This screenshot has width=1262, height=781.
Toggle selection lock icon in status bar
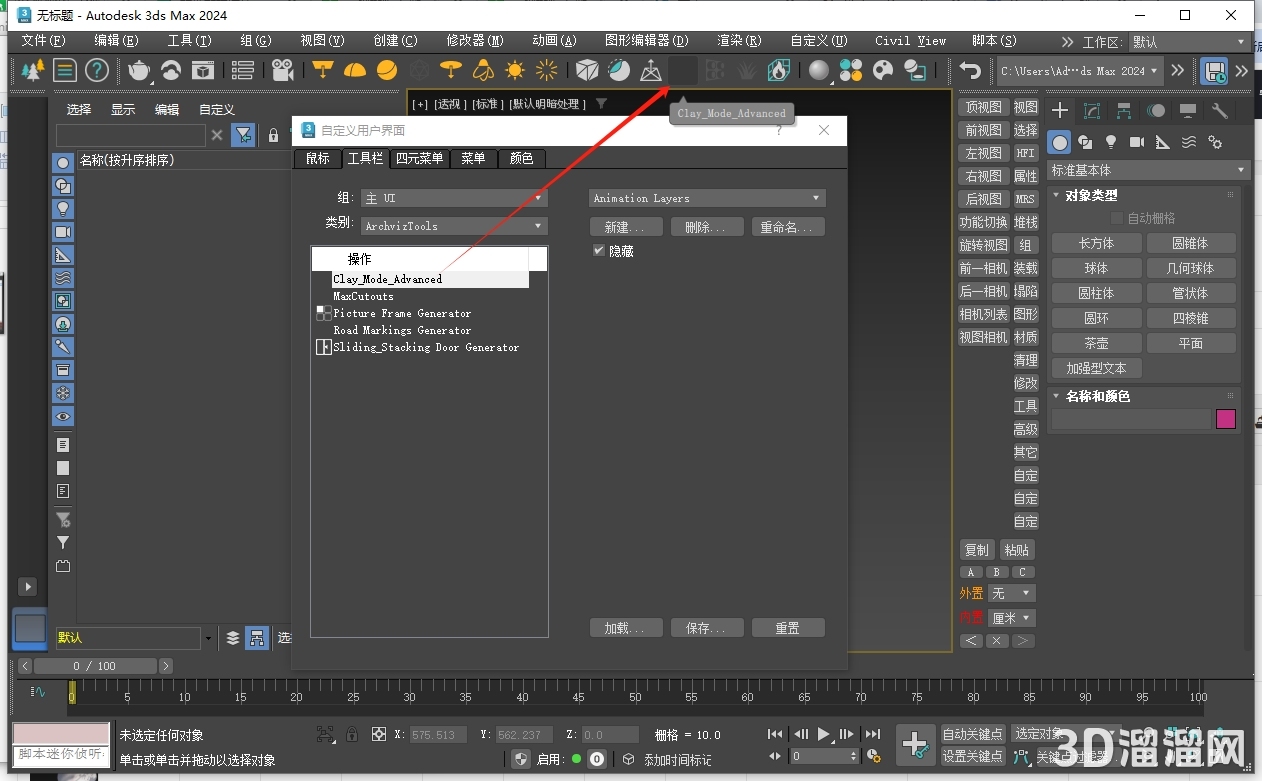pos(351,734)
